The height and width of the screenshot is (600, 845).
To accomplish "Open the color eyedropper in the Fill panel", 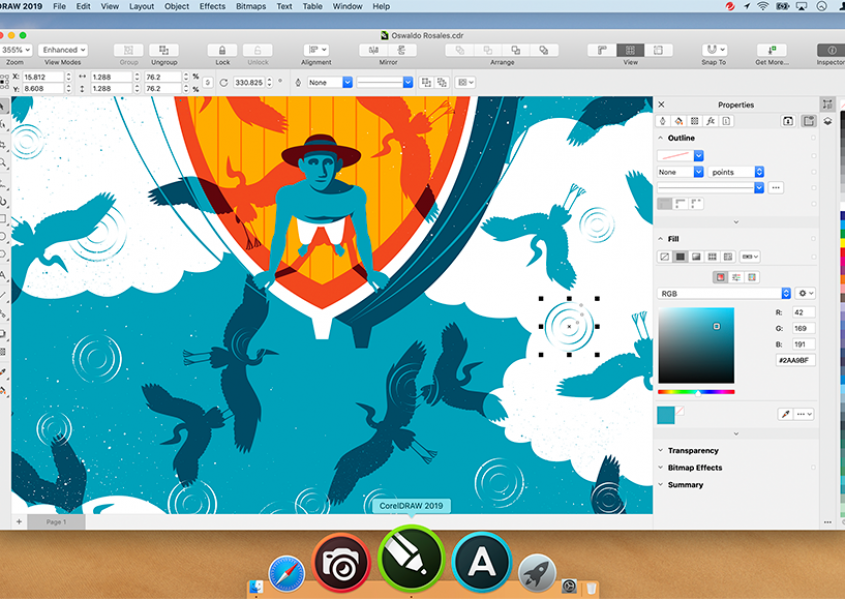I will pyautogui.click(x=785, y=413).
